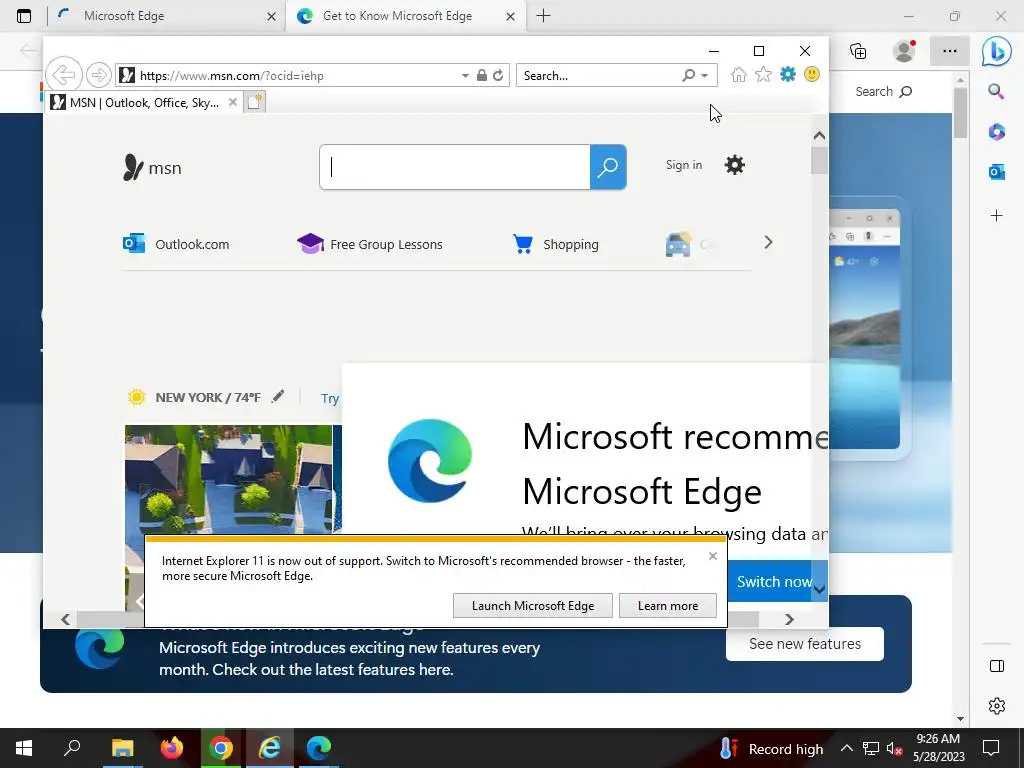Viewport: 1024px width, 768px height.
Task: Open the Edge profile avatar
Action: (904, 51)
